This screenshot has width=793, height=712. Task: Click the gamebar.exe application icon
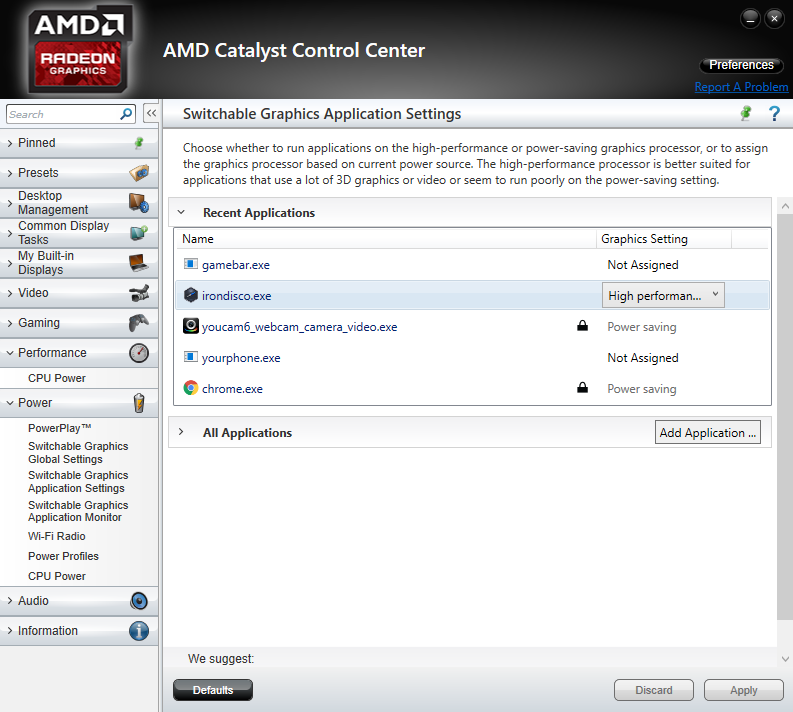point(191,264)
